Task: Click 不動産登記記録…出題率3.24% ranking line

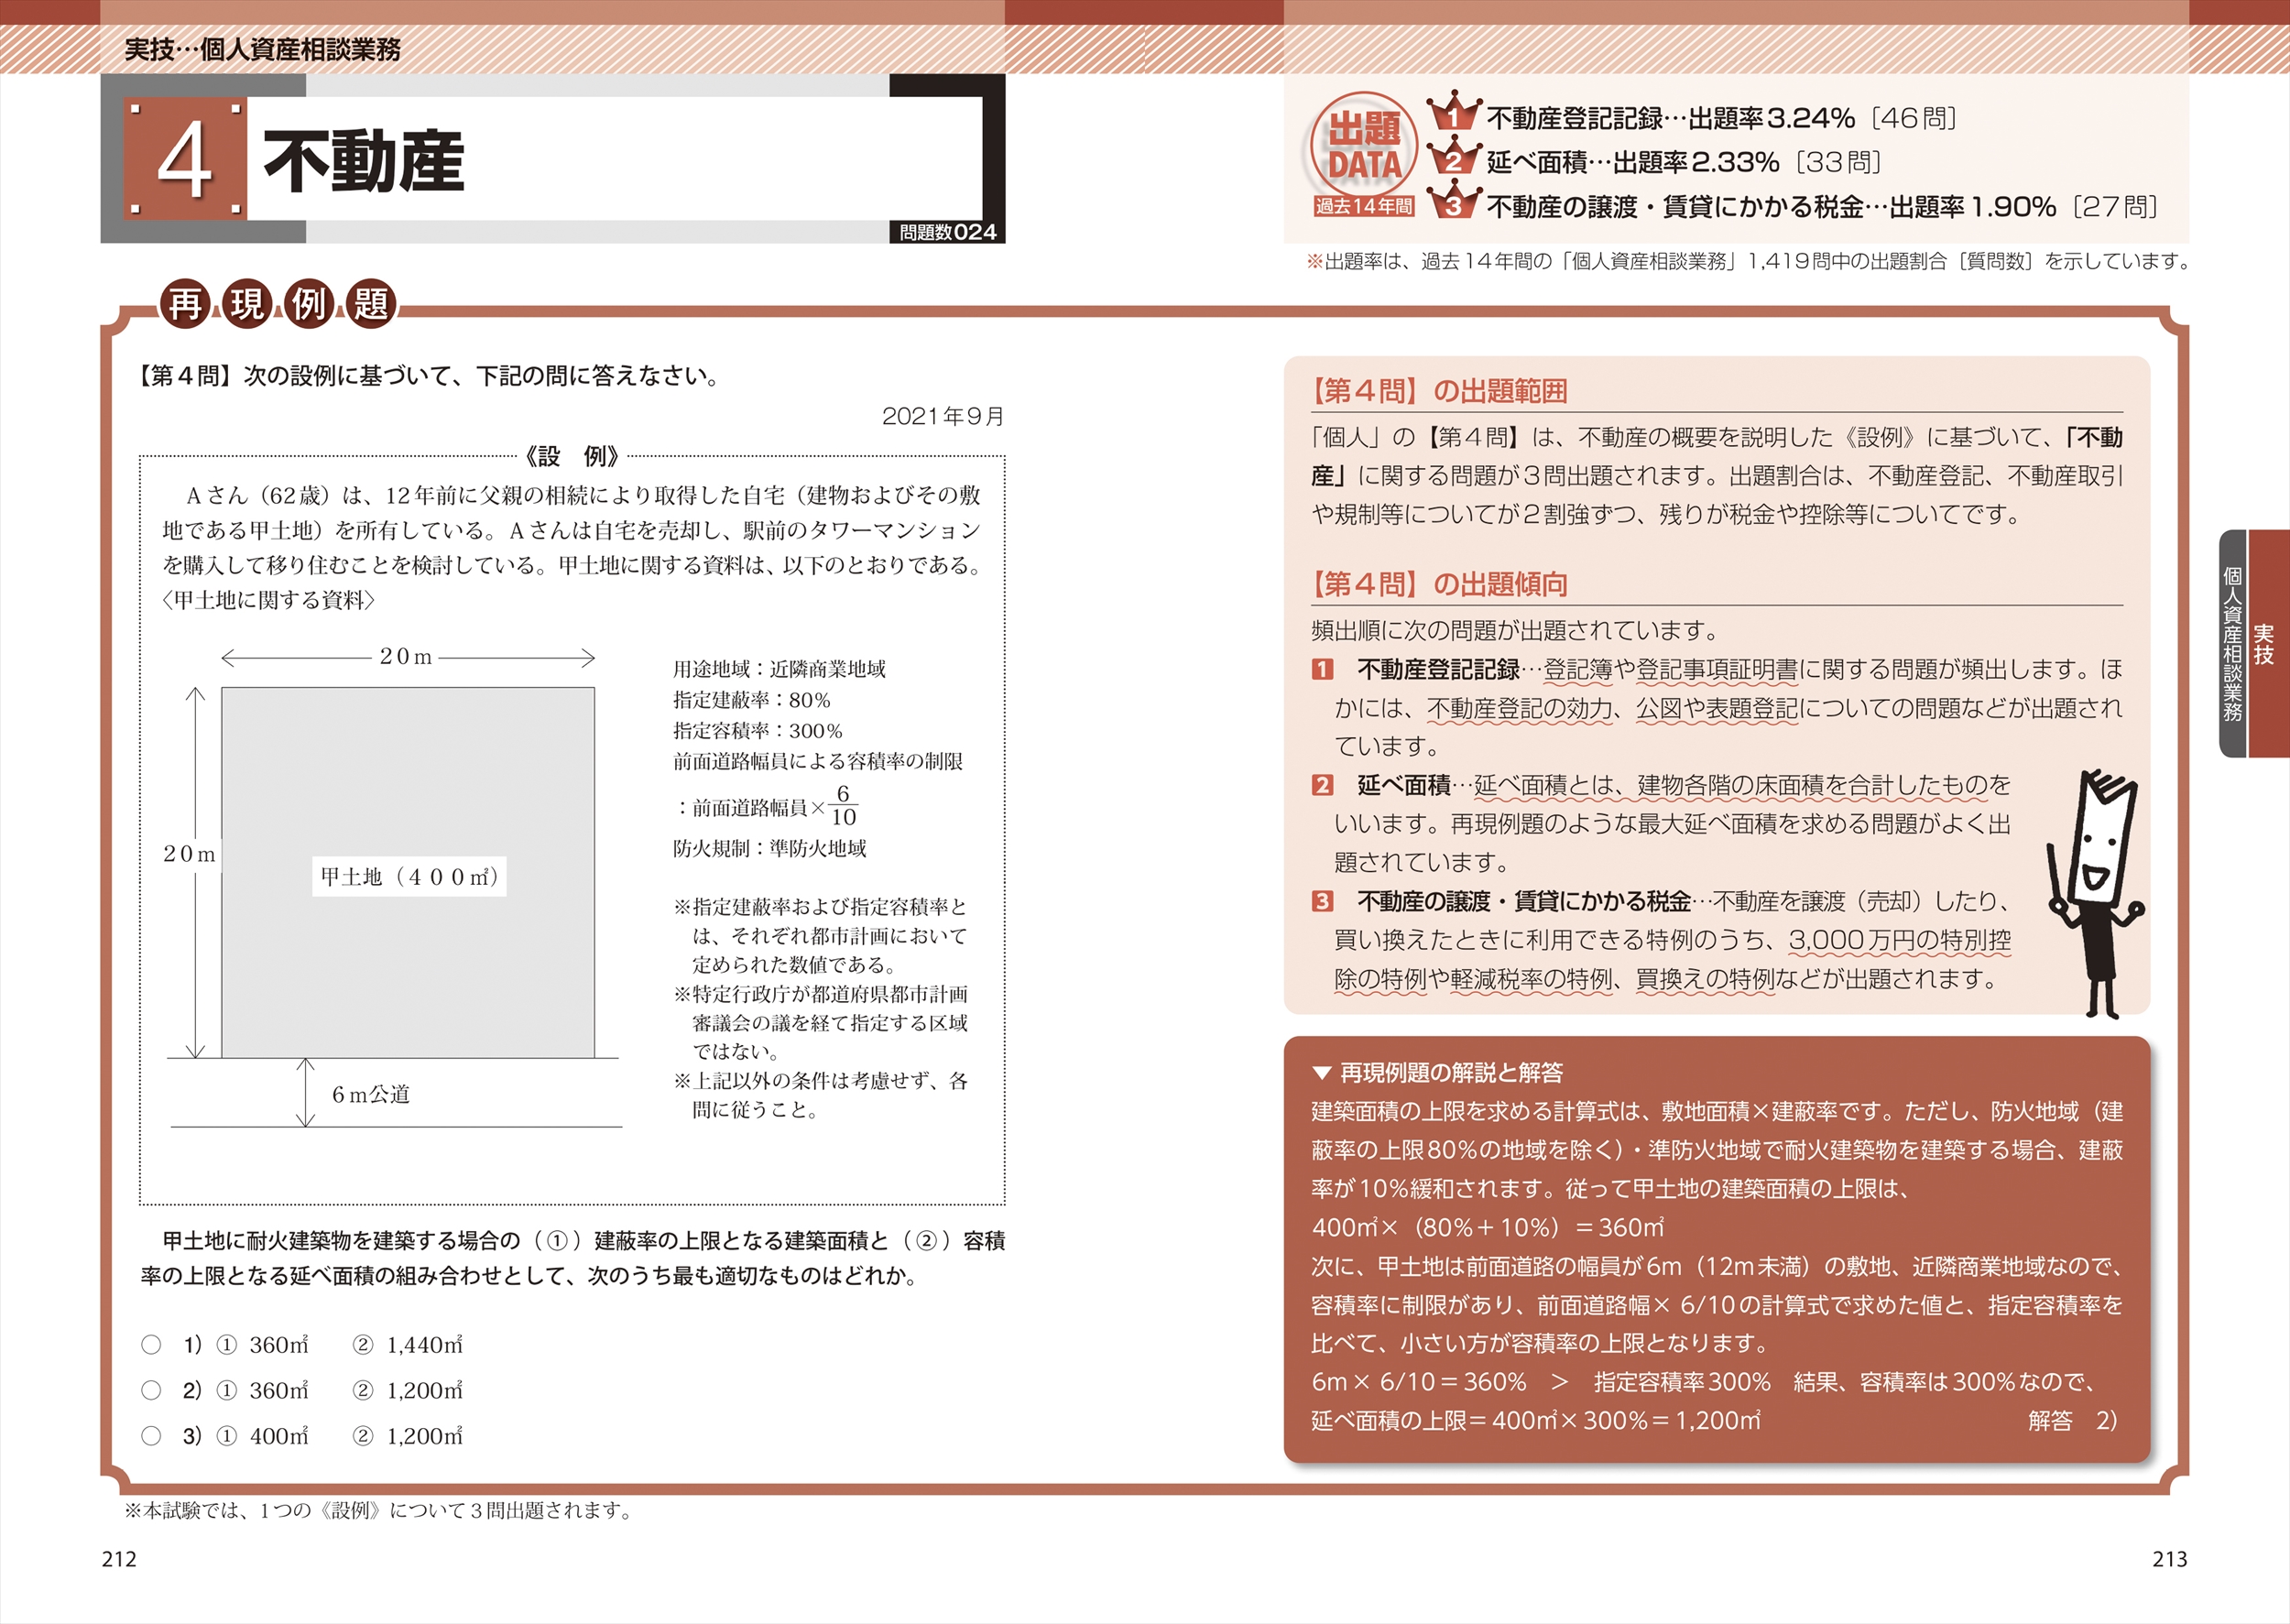Action: click(x=1721, y=118)
